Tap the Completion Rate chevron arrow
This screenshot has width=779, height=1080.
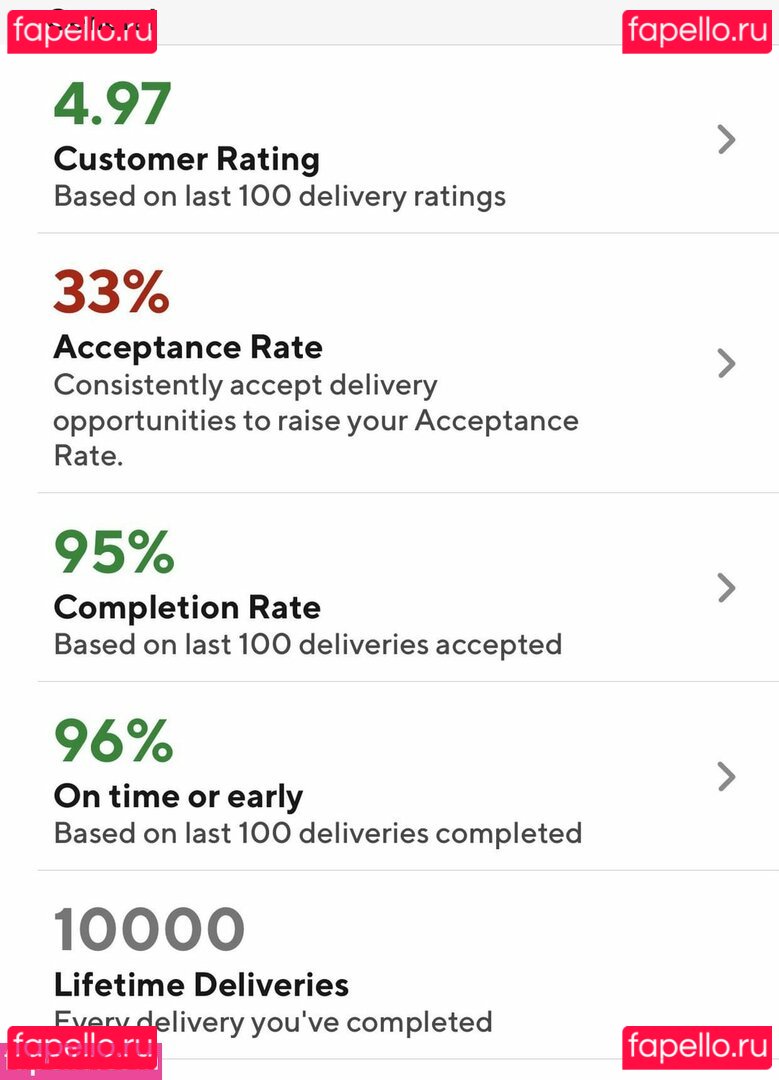[727, 587]
